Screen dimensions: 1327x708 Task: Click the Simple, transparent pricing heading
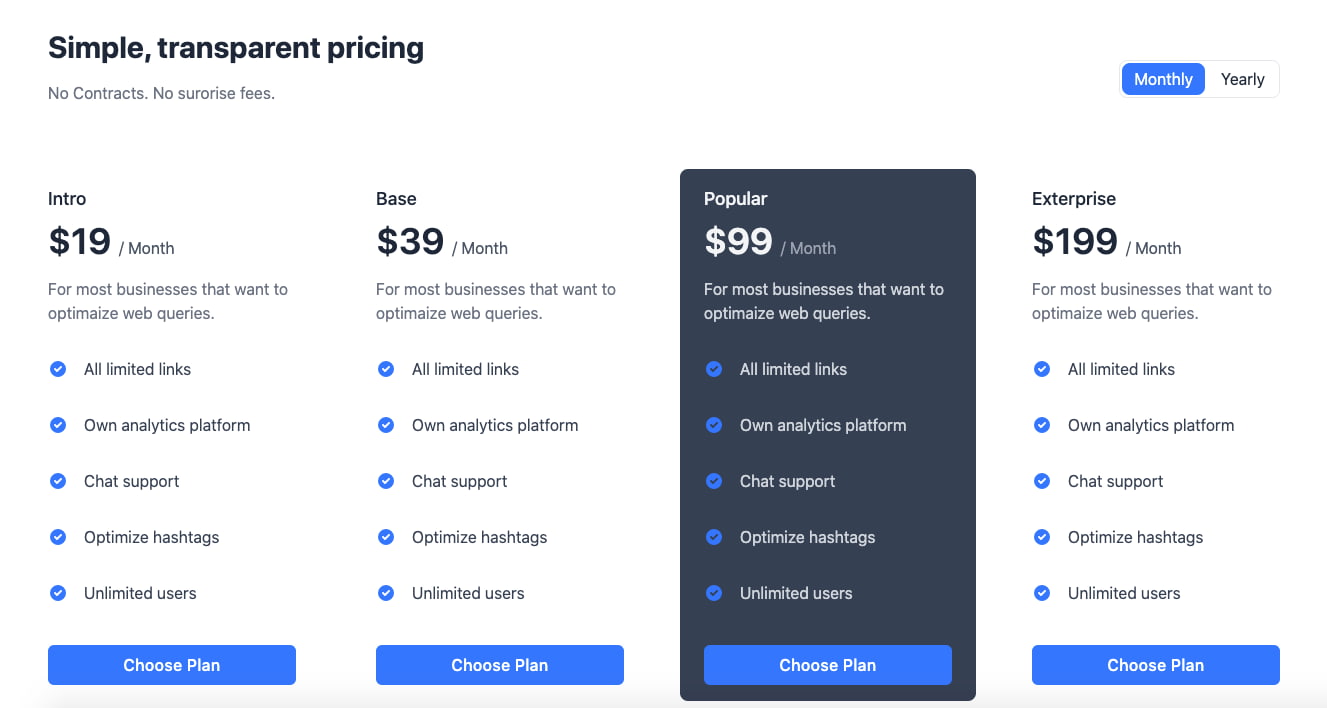click(235, 47)
